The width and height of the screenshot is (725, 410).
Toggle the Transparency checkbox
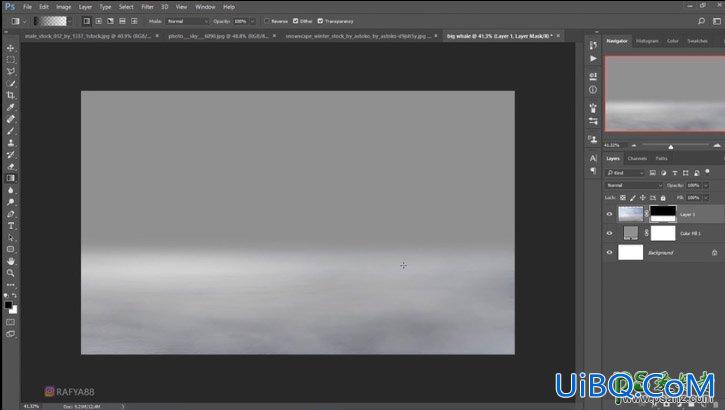(x=320, y=21)
